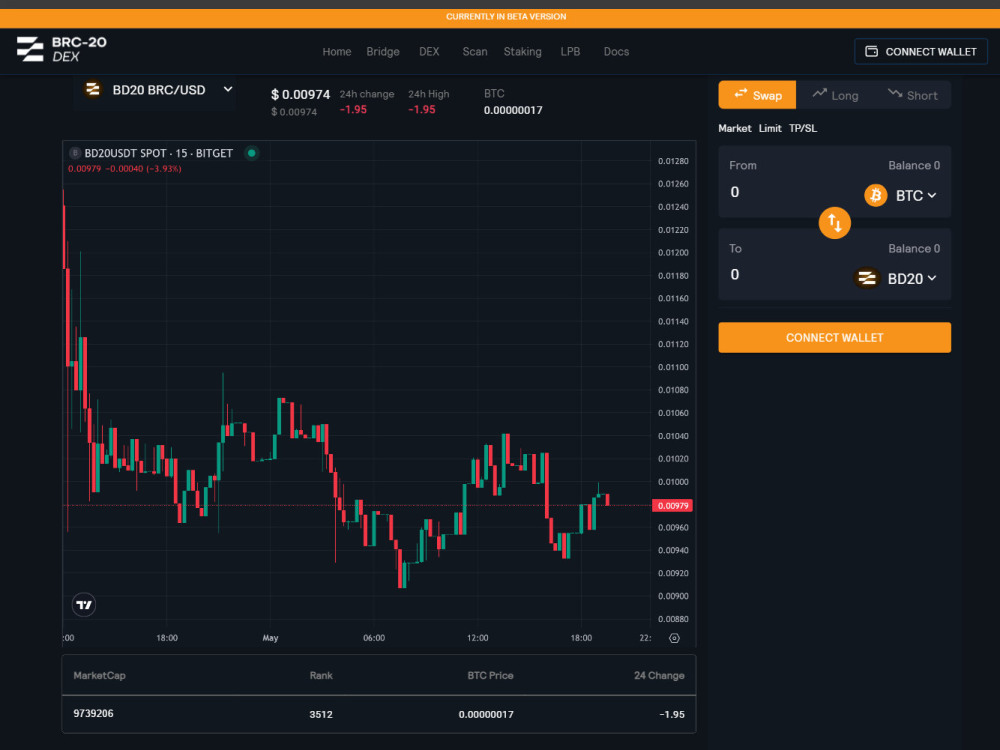Open the LPB nav link
Viewport: 1000px width, 750px height.
click(x=570, y=52)
